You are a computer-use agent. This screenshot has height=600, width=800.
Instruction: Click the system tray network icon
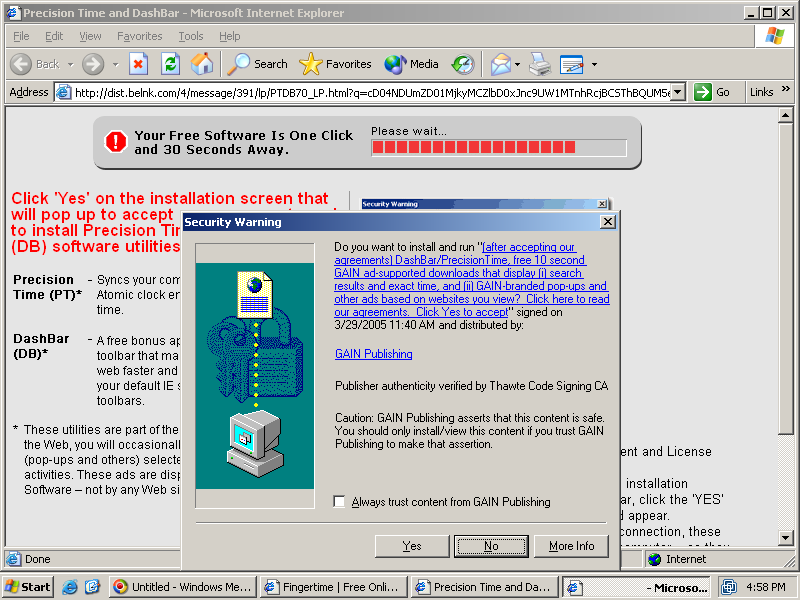[729, 587]
